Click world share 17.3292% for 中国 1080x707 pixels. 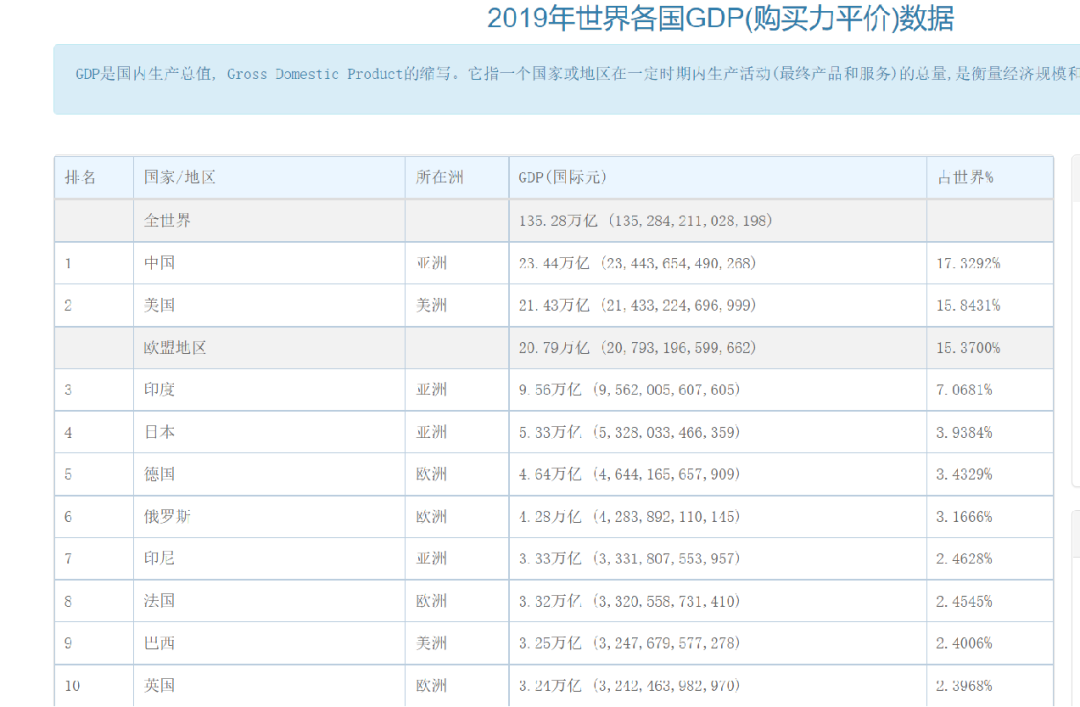[x=968, y=263]
